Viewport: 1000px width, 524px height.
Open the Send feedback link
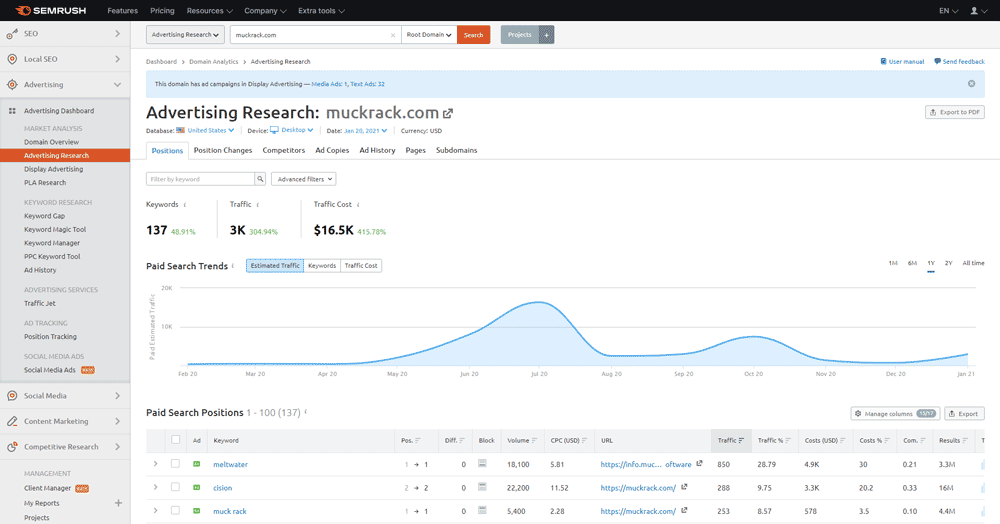point(959,62)
